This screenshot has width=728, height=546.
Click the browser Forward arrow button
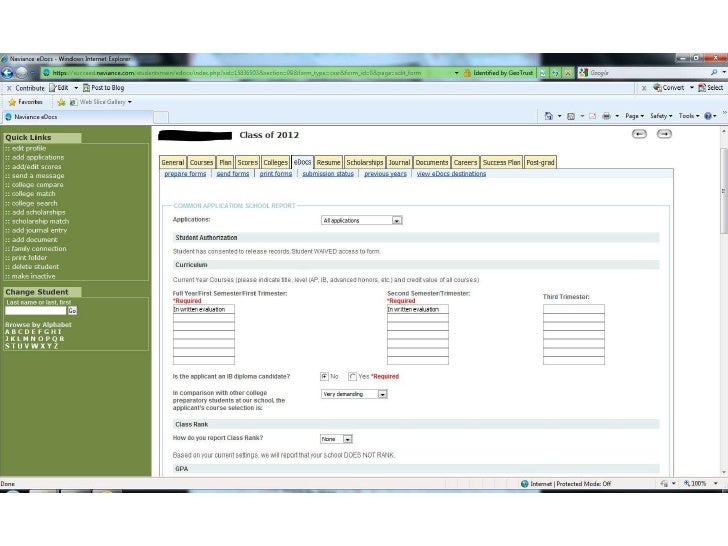click(22, 73)
